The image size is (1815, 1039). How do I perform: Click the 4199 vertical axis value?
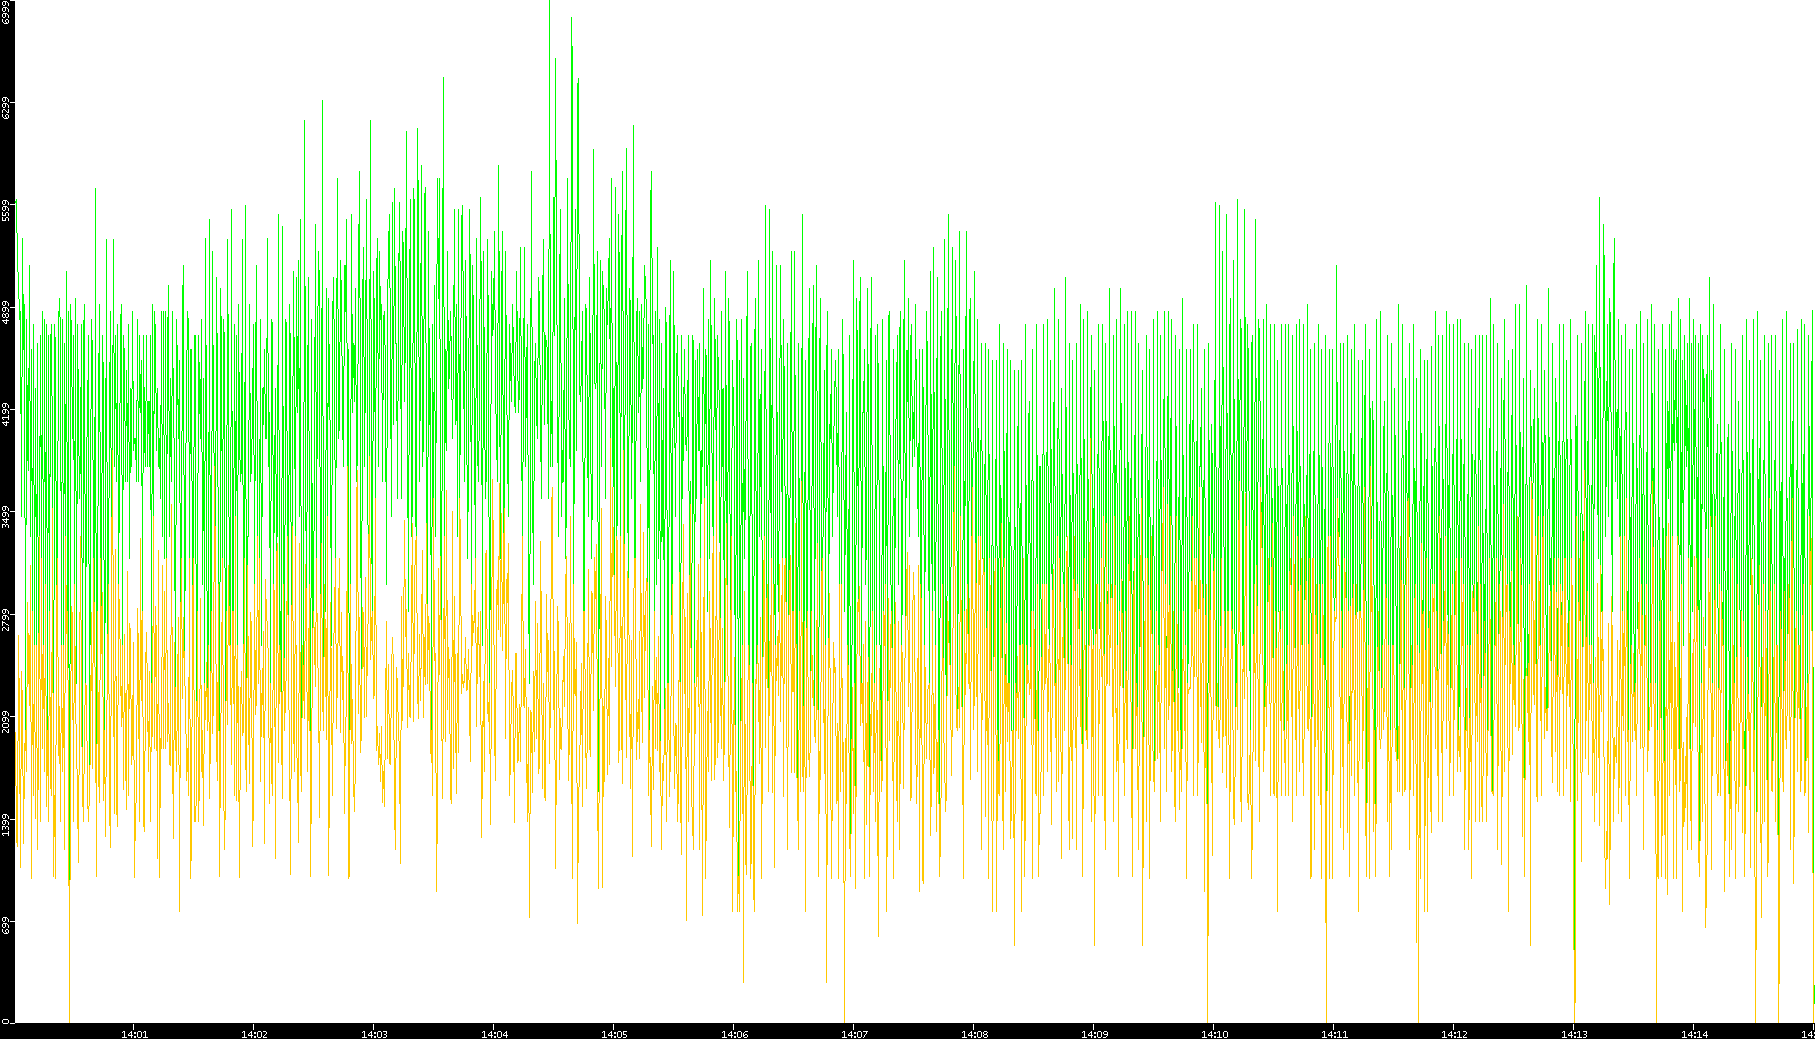click(6, 414)
